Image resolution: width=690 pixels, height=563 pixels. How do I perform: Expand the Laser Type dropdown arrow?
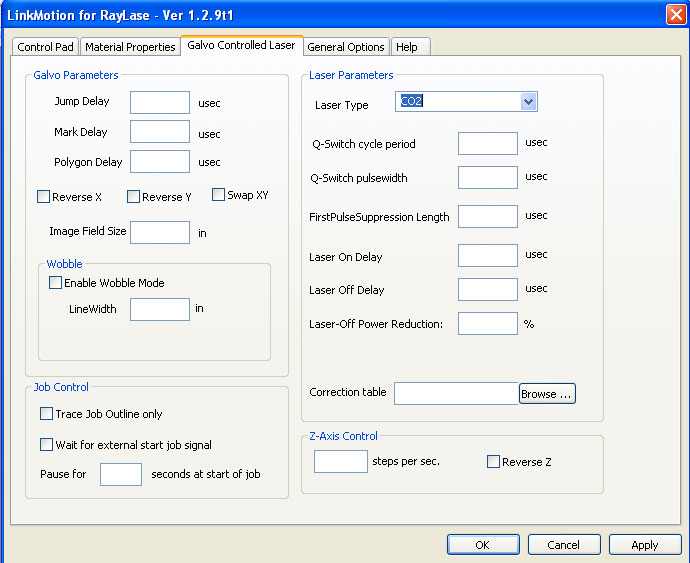click(528, 102)
